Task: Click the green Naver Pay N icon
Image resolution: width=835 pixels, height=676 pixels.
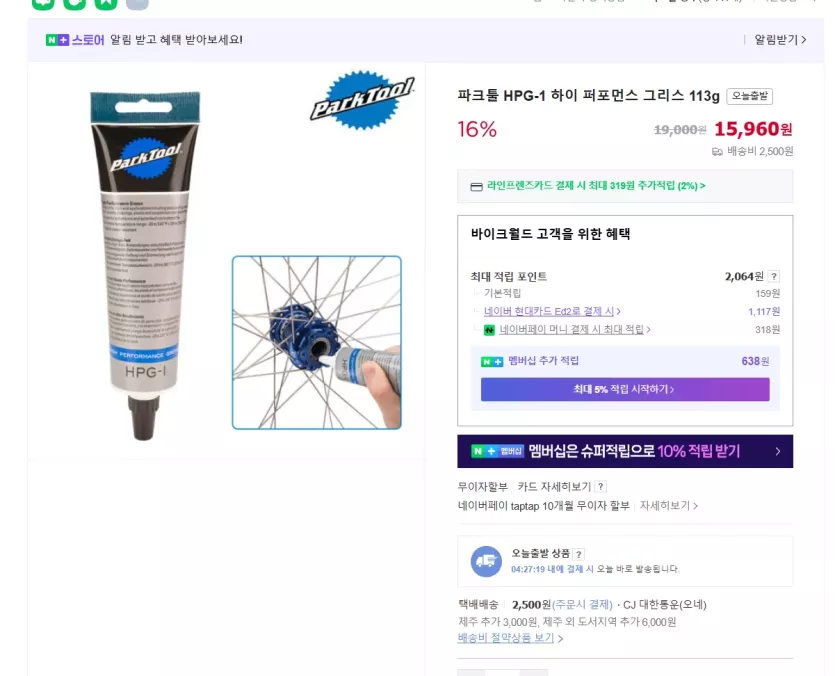Action: pos(489,330)
